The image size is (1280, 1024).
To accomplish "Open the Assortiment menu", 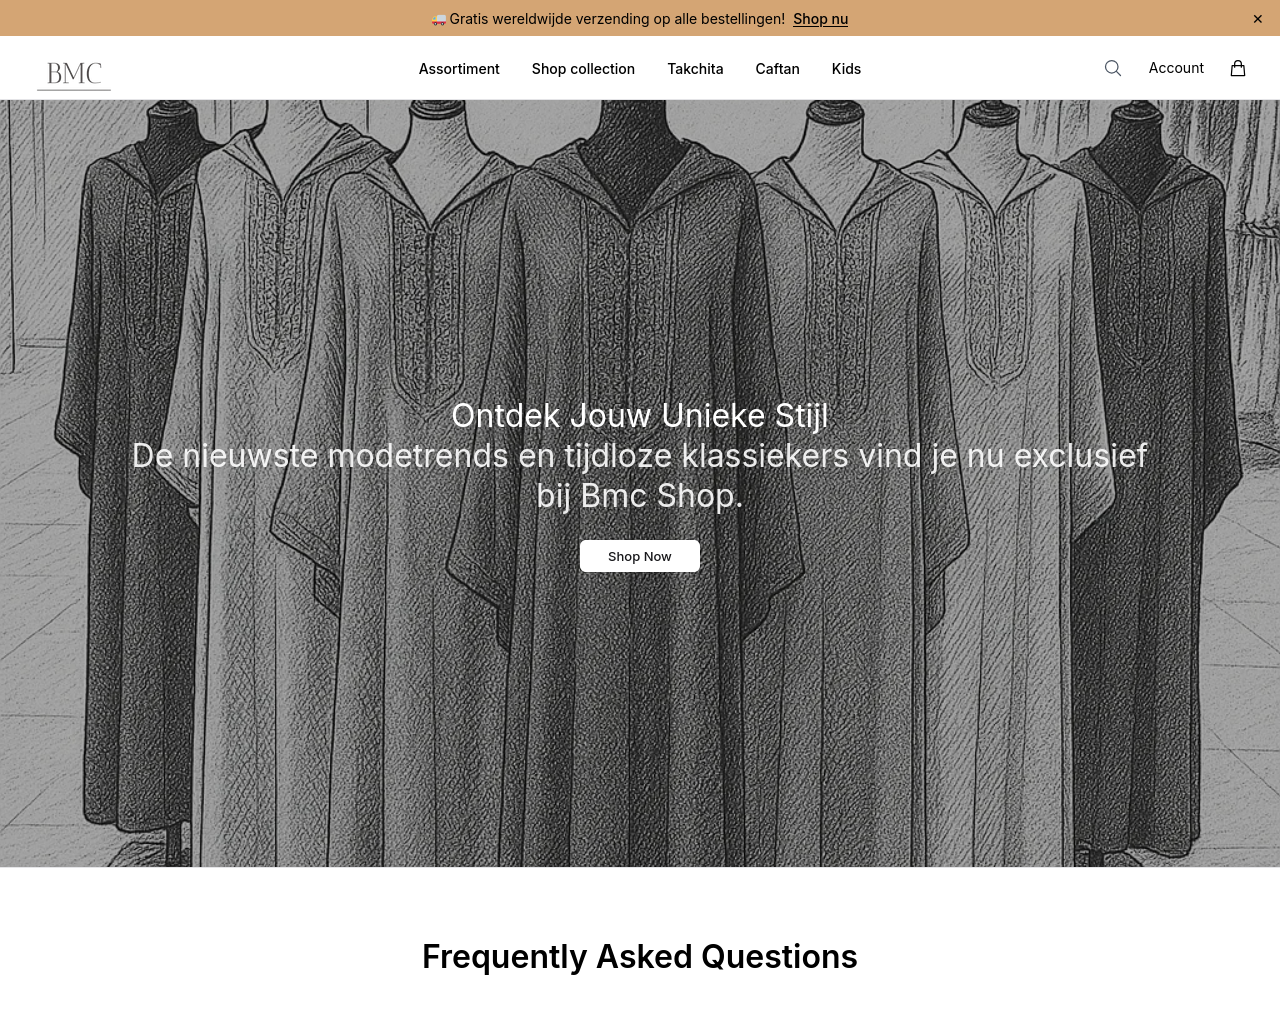I will tap(459, 69).
